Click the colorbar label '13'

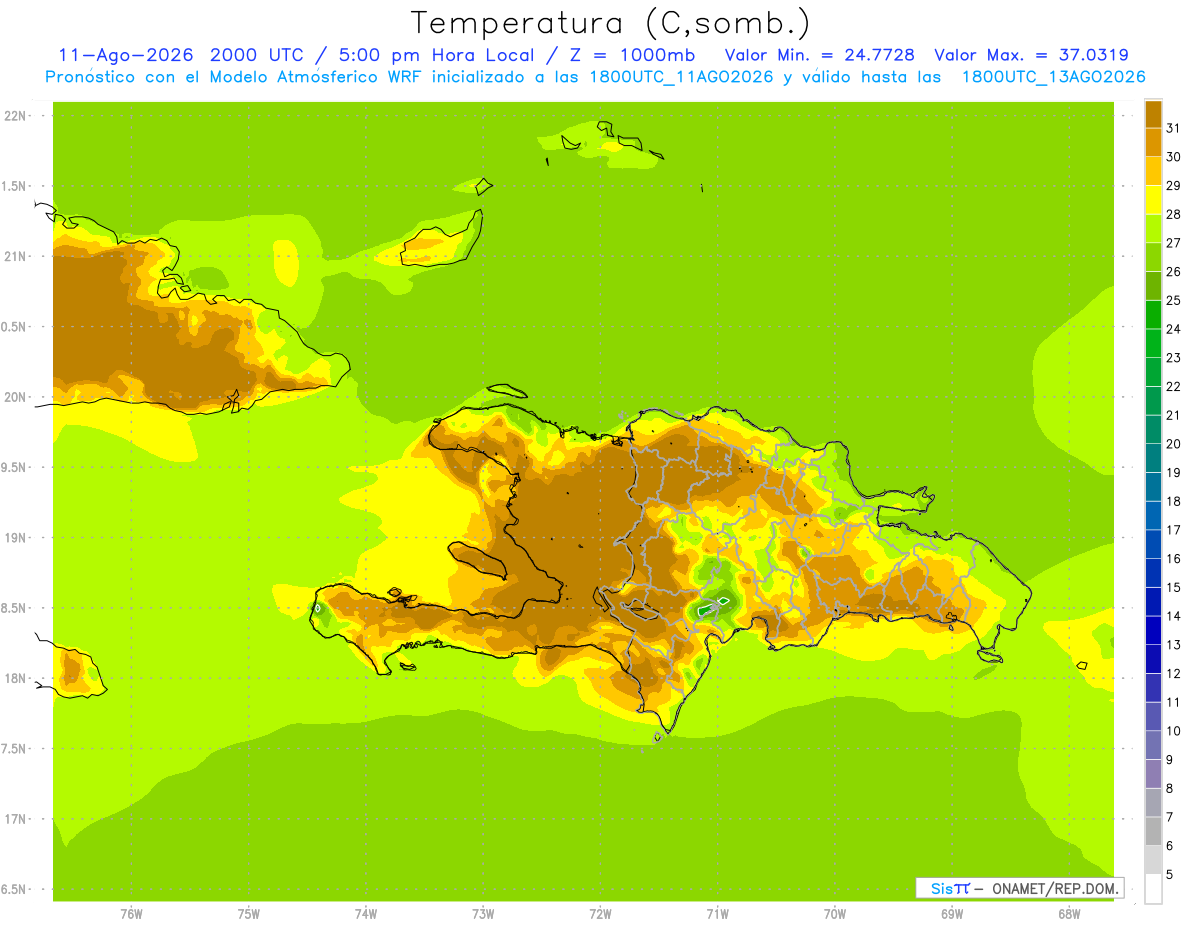[1173, 645]
